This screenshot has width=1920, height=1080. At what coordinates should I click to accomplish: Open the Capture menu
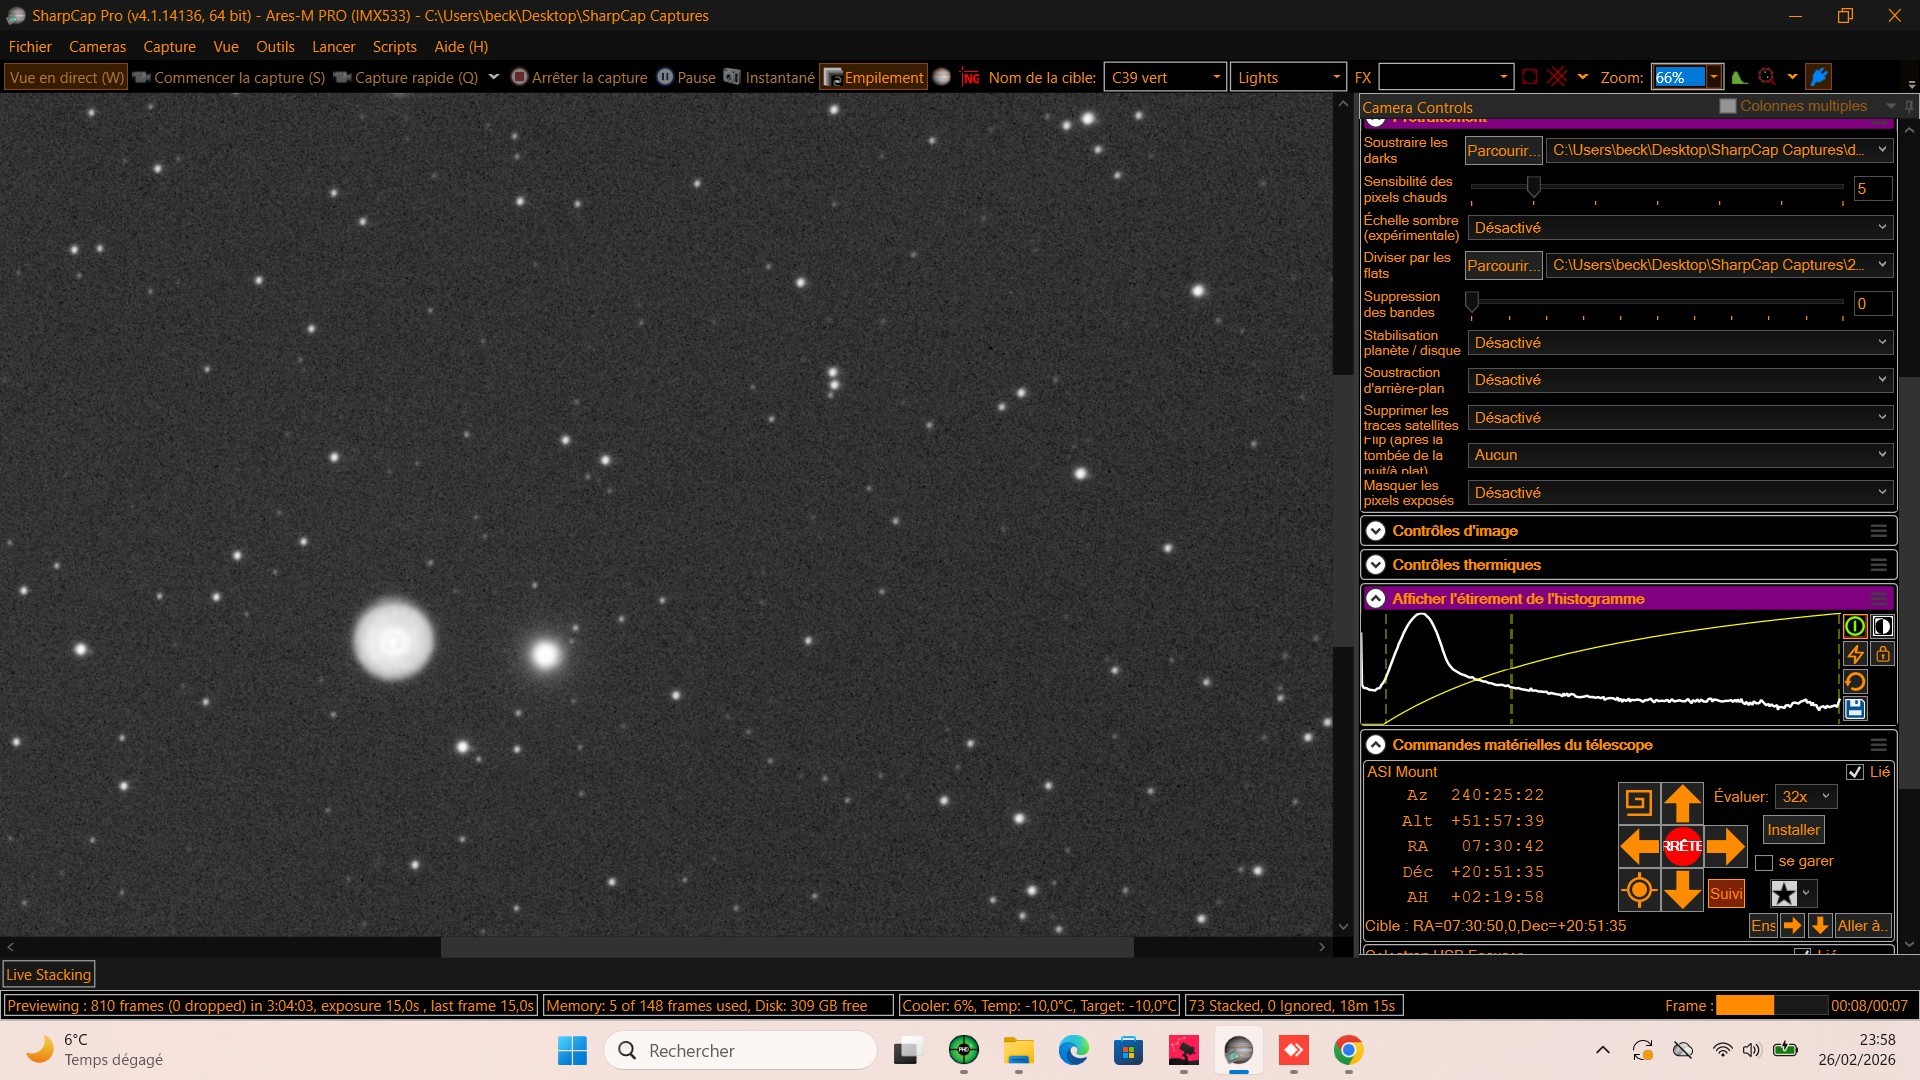click(169, 47)
